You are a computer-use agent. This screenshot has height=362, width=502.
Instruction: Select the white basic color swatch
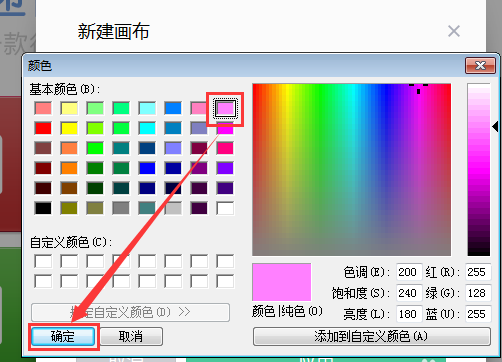[225, 208]
